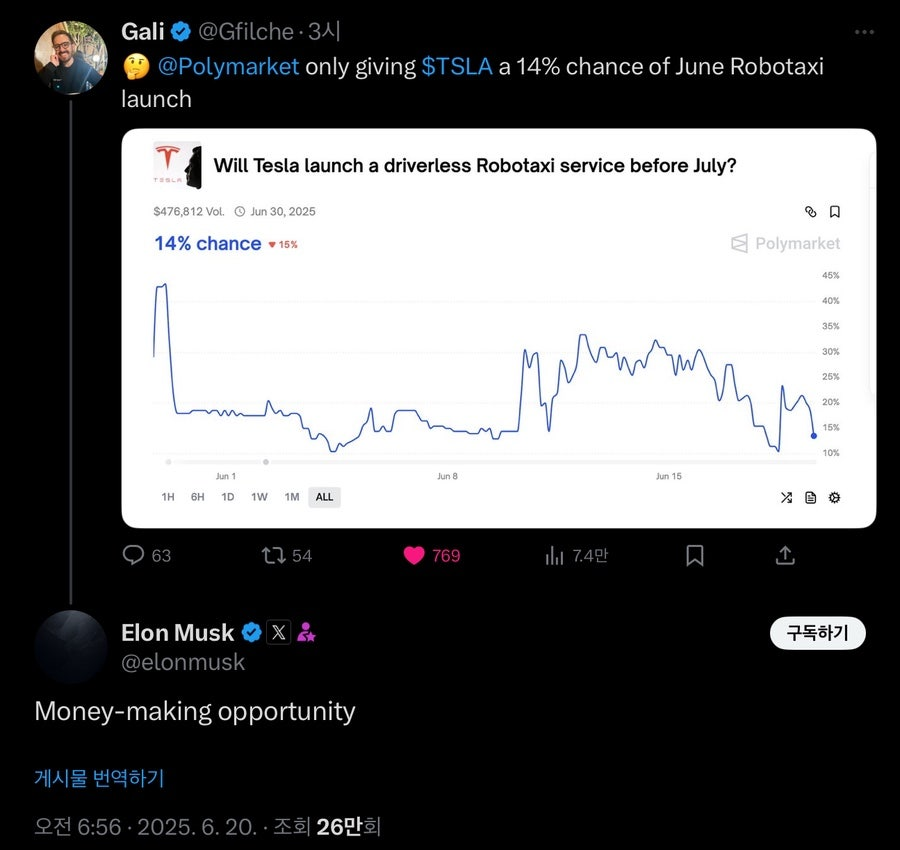Switch chart range to 1W
The image size is (900, 850).
(259, 497)
